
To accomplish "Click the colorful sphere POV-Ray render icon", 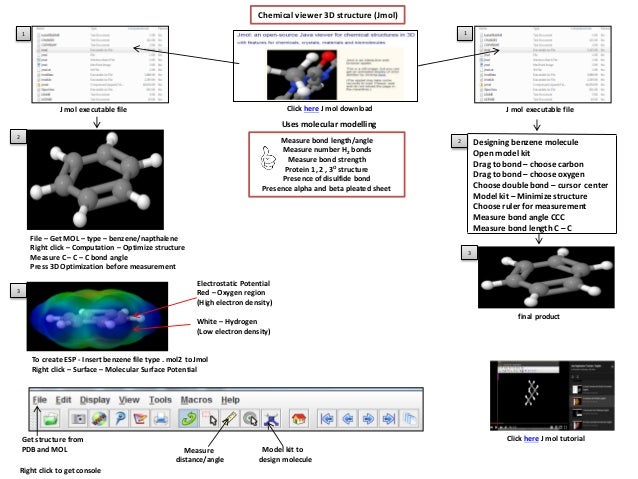I will 99,418.
